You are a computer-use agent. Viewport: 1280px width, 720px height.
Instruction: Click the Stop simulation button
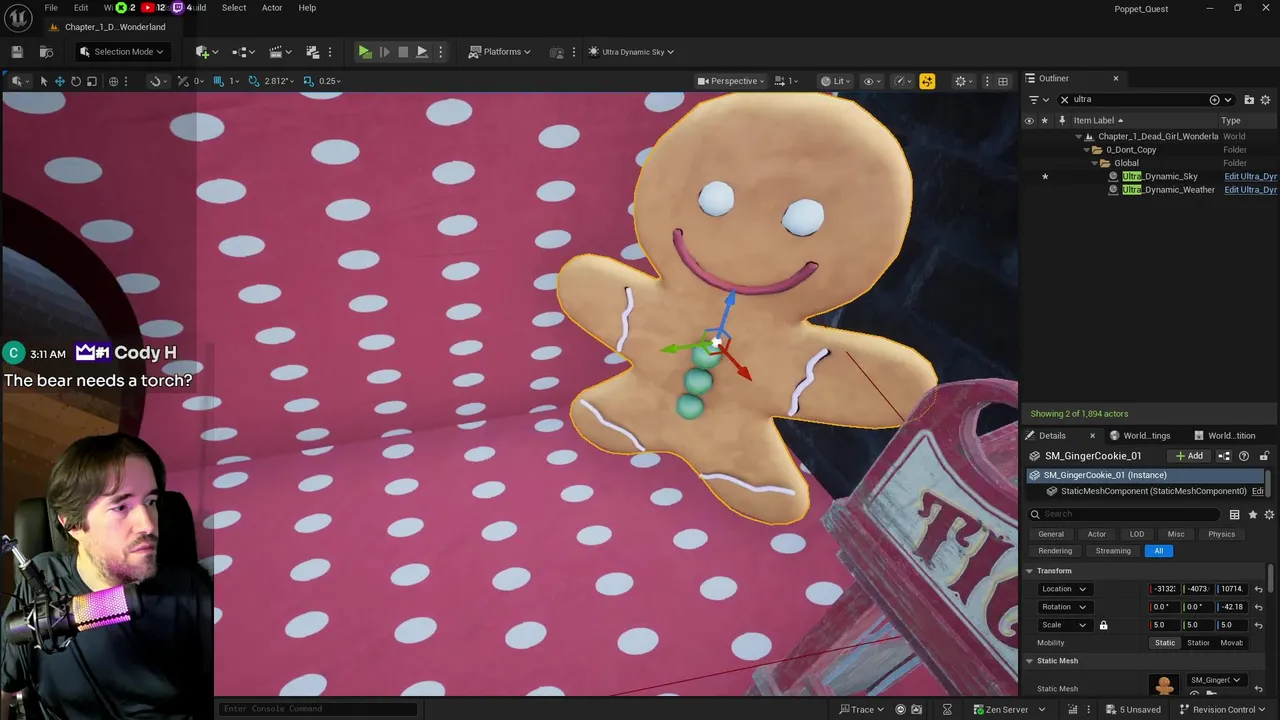tap(403, 52)
